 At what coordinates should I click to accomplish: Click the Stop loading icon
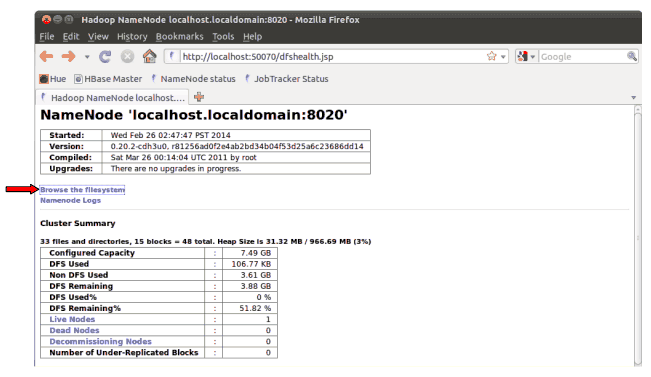tap(127, 56)
